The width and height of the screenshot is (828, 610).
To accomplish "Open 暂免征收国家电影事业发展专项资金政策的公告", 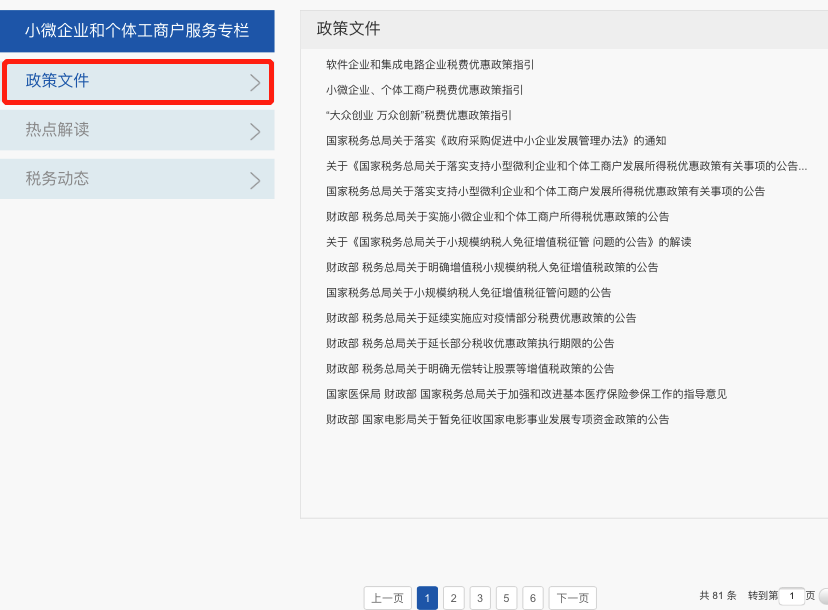I will [497, 419].
